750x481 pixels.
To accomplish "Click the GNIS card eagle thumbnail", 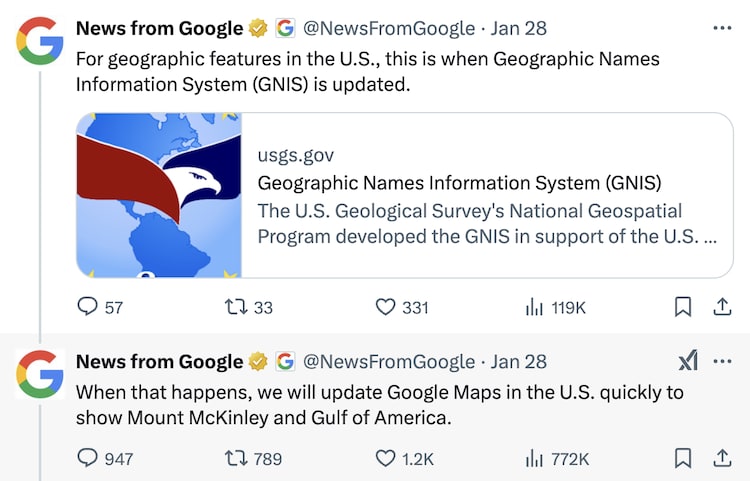I will coord(160,196).
